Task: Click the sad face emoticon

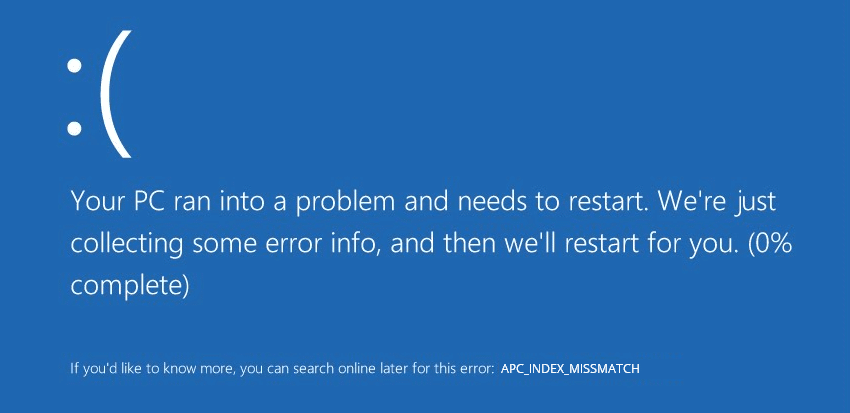Action: [99, 94]
